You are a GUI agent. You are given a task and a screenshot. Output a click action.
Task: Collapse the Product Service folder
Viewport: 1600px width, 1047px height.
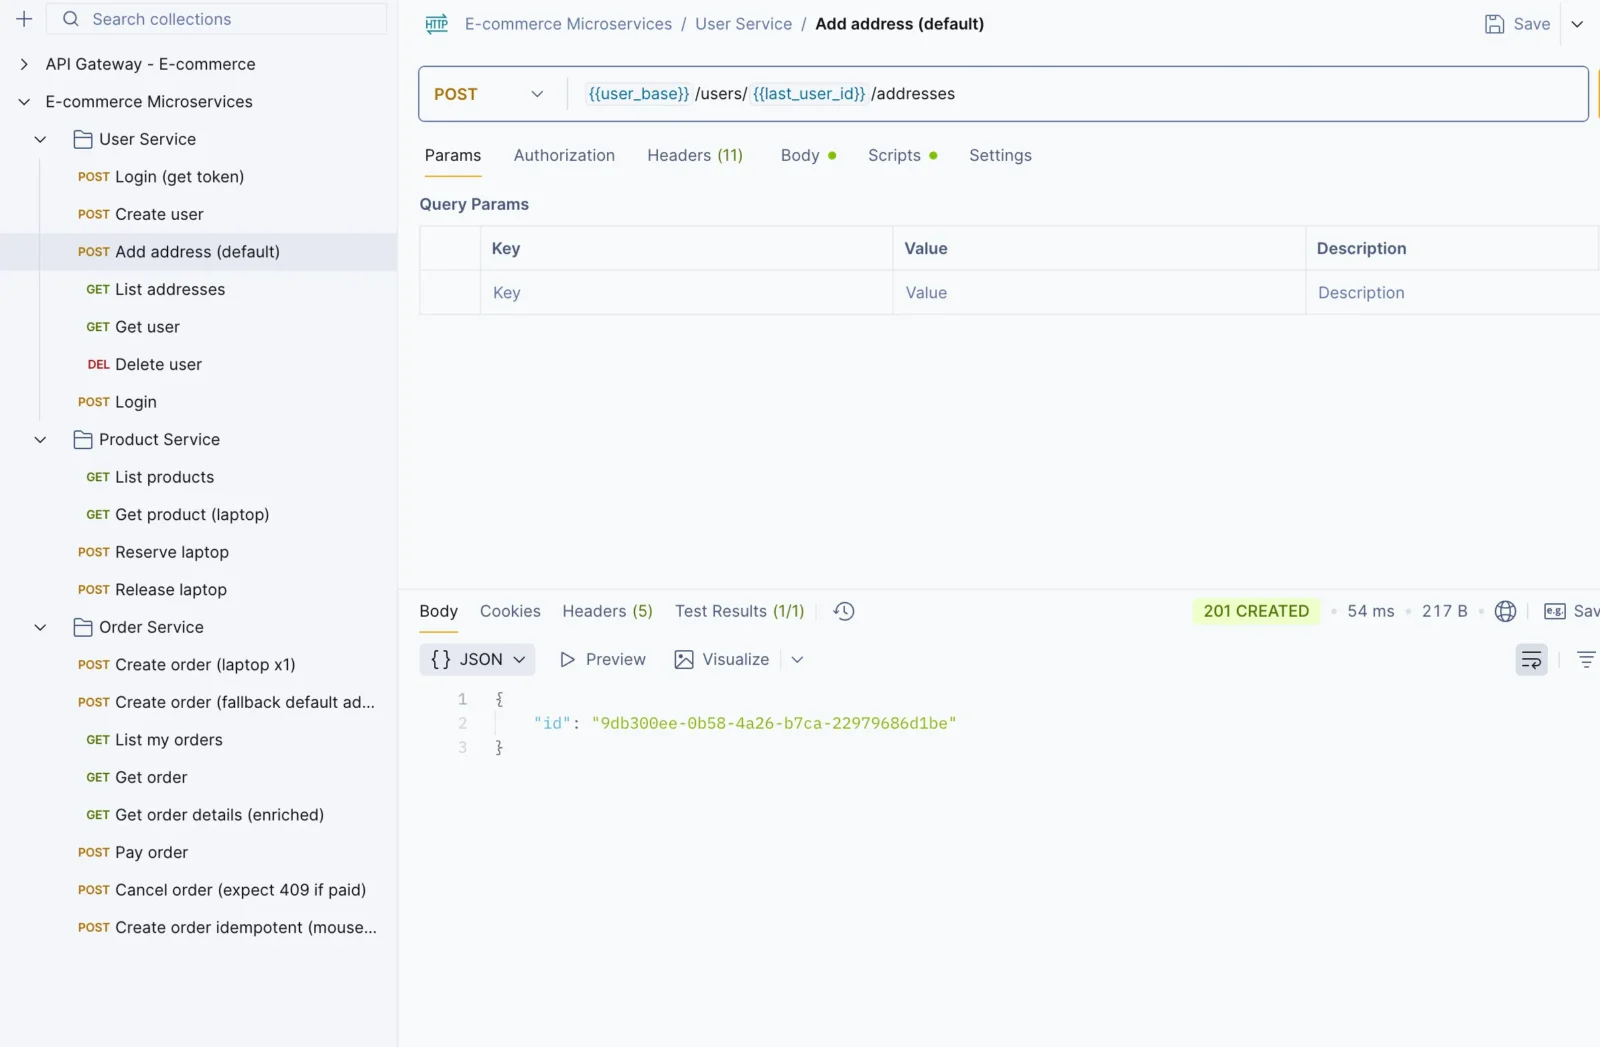(40, 440)
